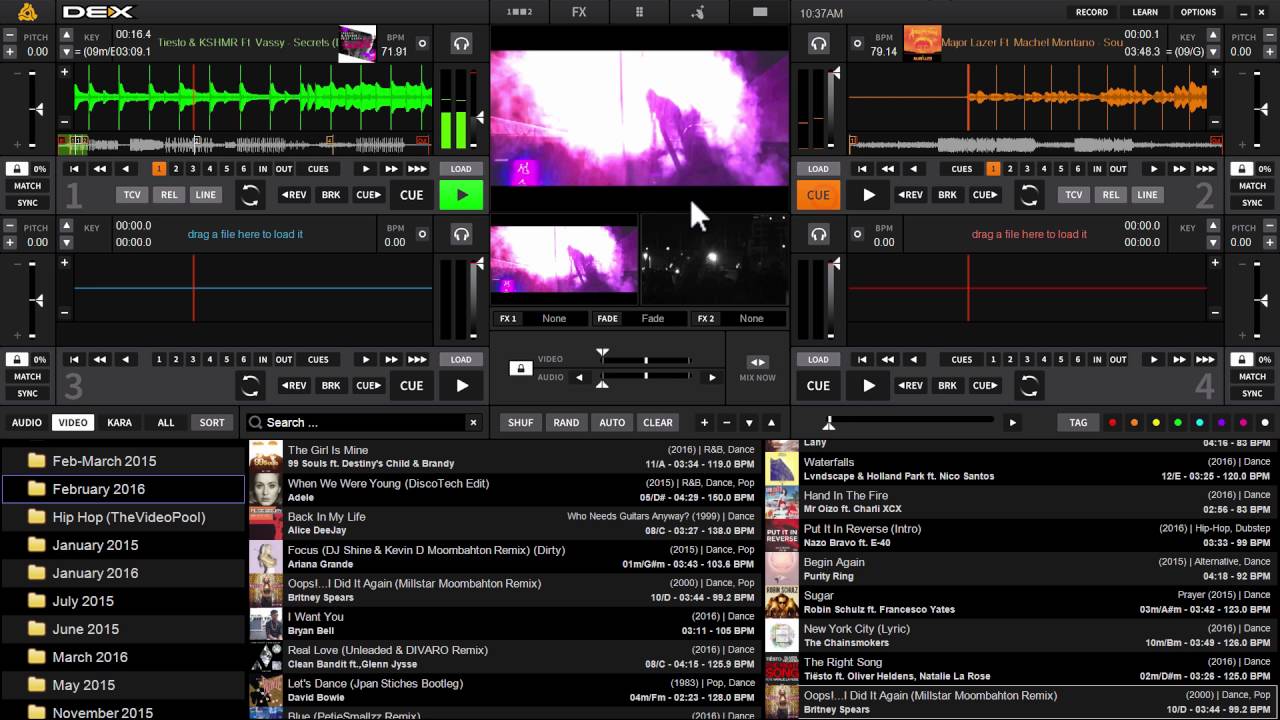1280x720 pixels.
Task: Toggle LINE input on deck 1
Action: click(x=205, y=195)
